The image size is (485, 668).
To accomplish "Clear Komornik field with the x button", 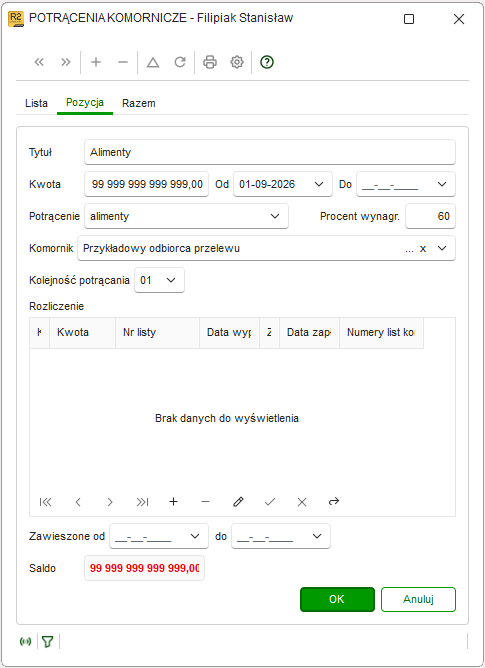I will pyautogui.click(x=423, y=248).
